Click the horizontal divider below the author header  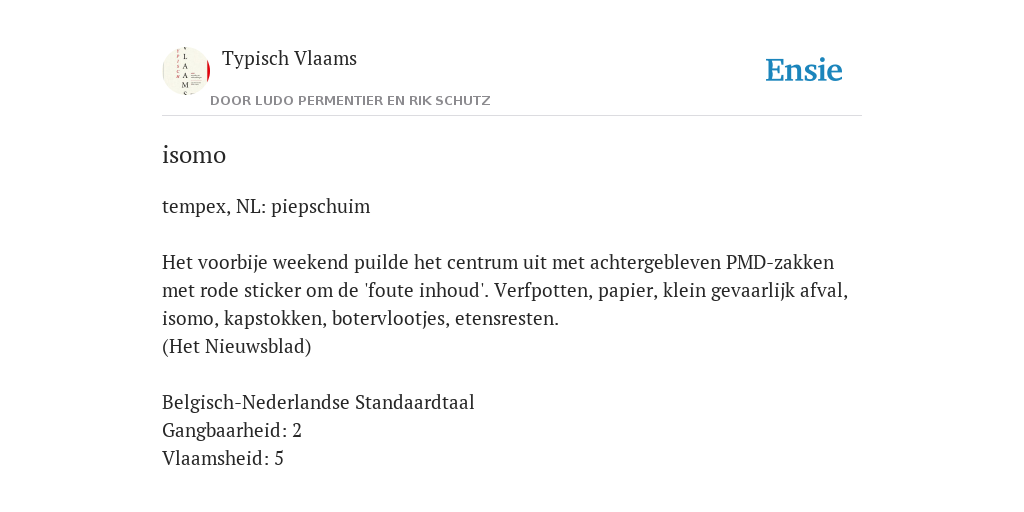[512, 116]
